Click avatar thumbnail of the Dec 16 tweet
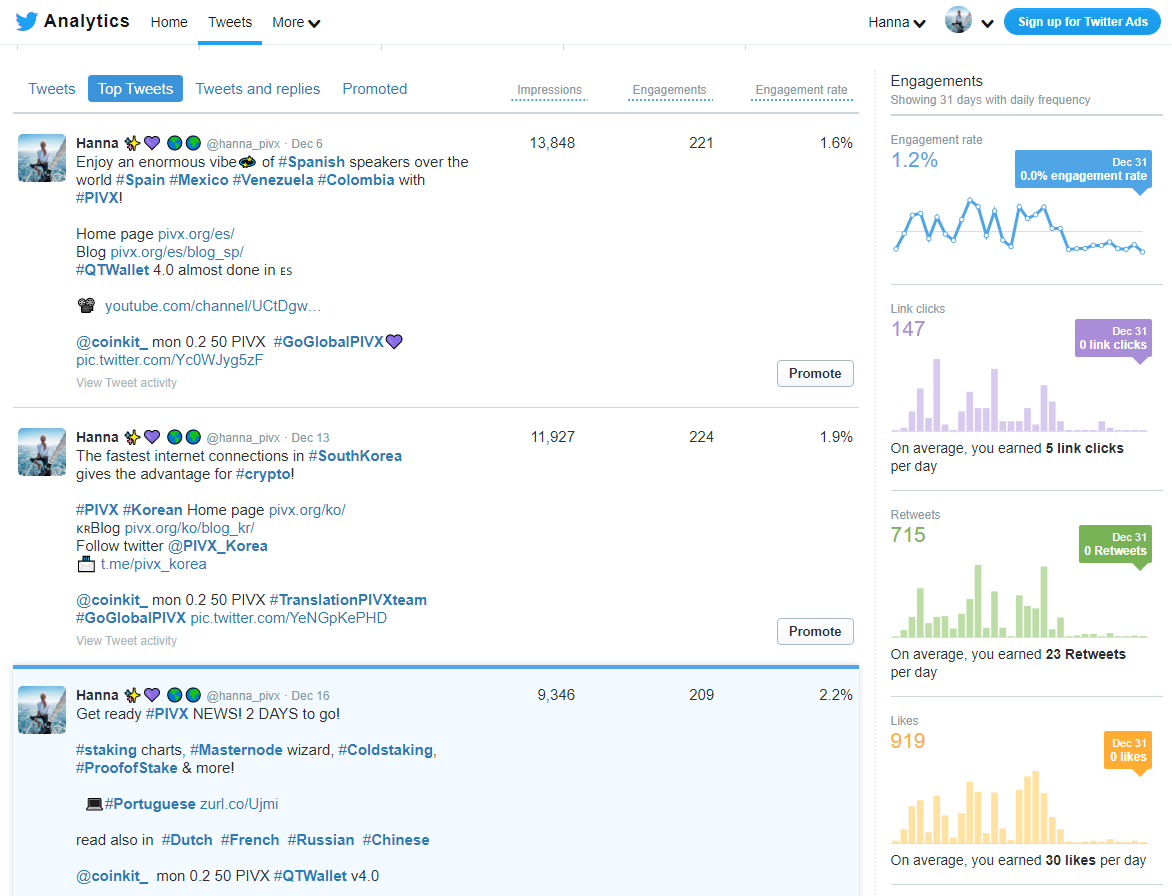 pyautogui.click(x=42, y=710)
